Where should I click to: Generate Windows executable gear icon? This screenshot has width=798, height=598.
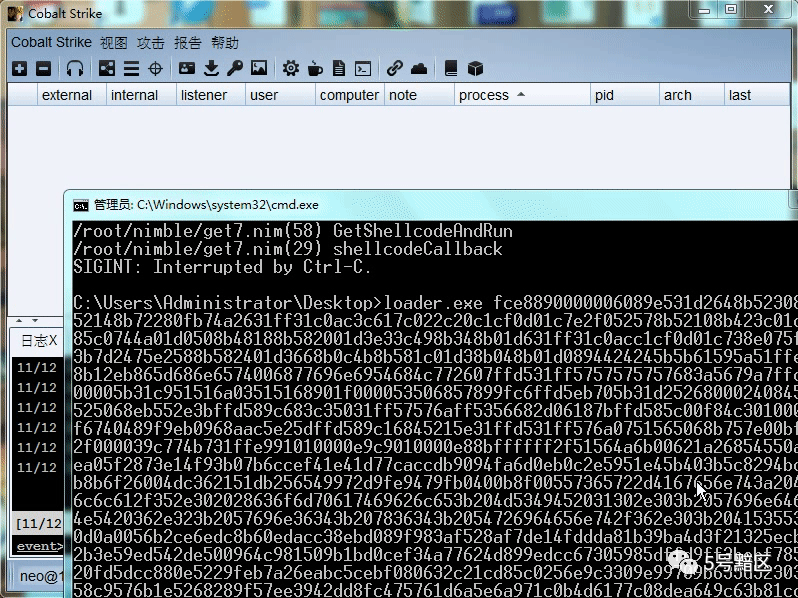pyautogui.click(x=291, y=68)
